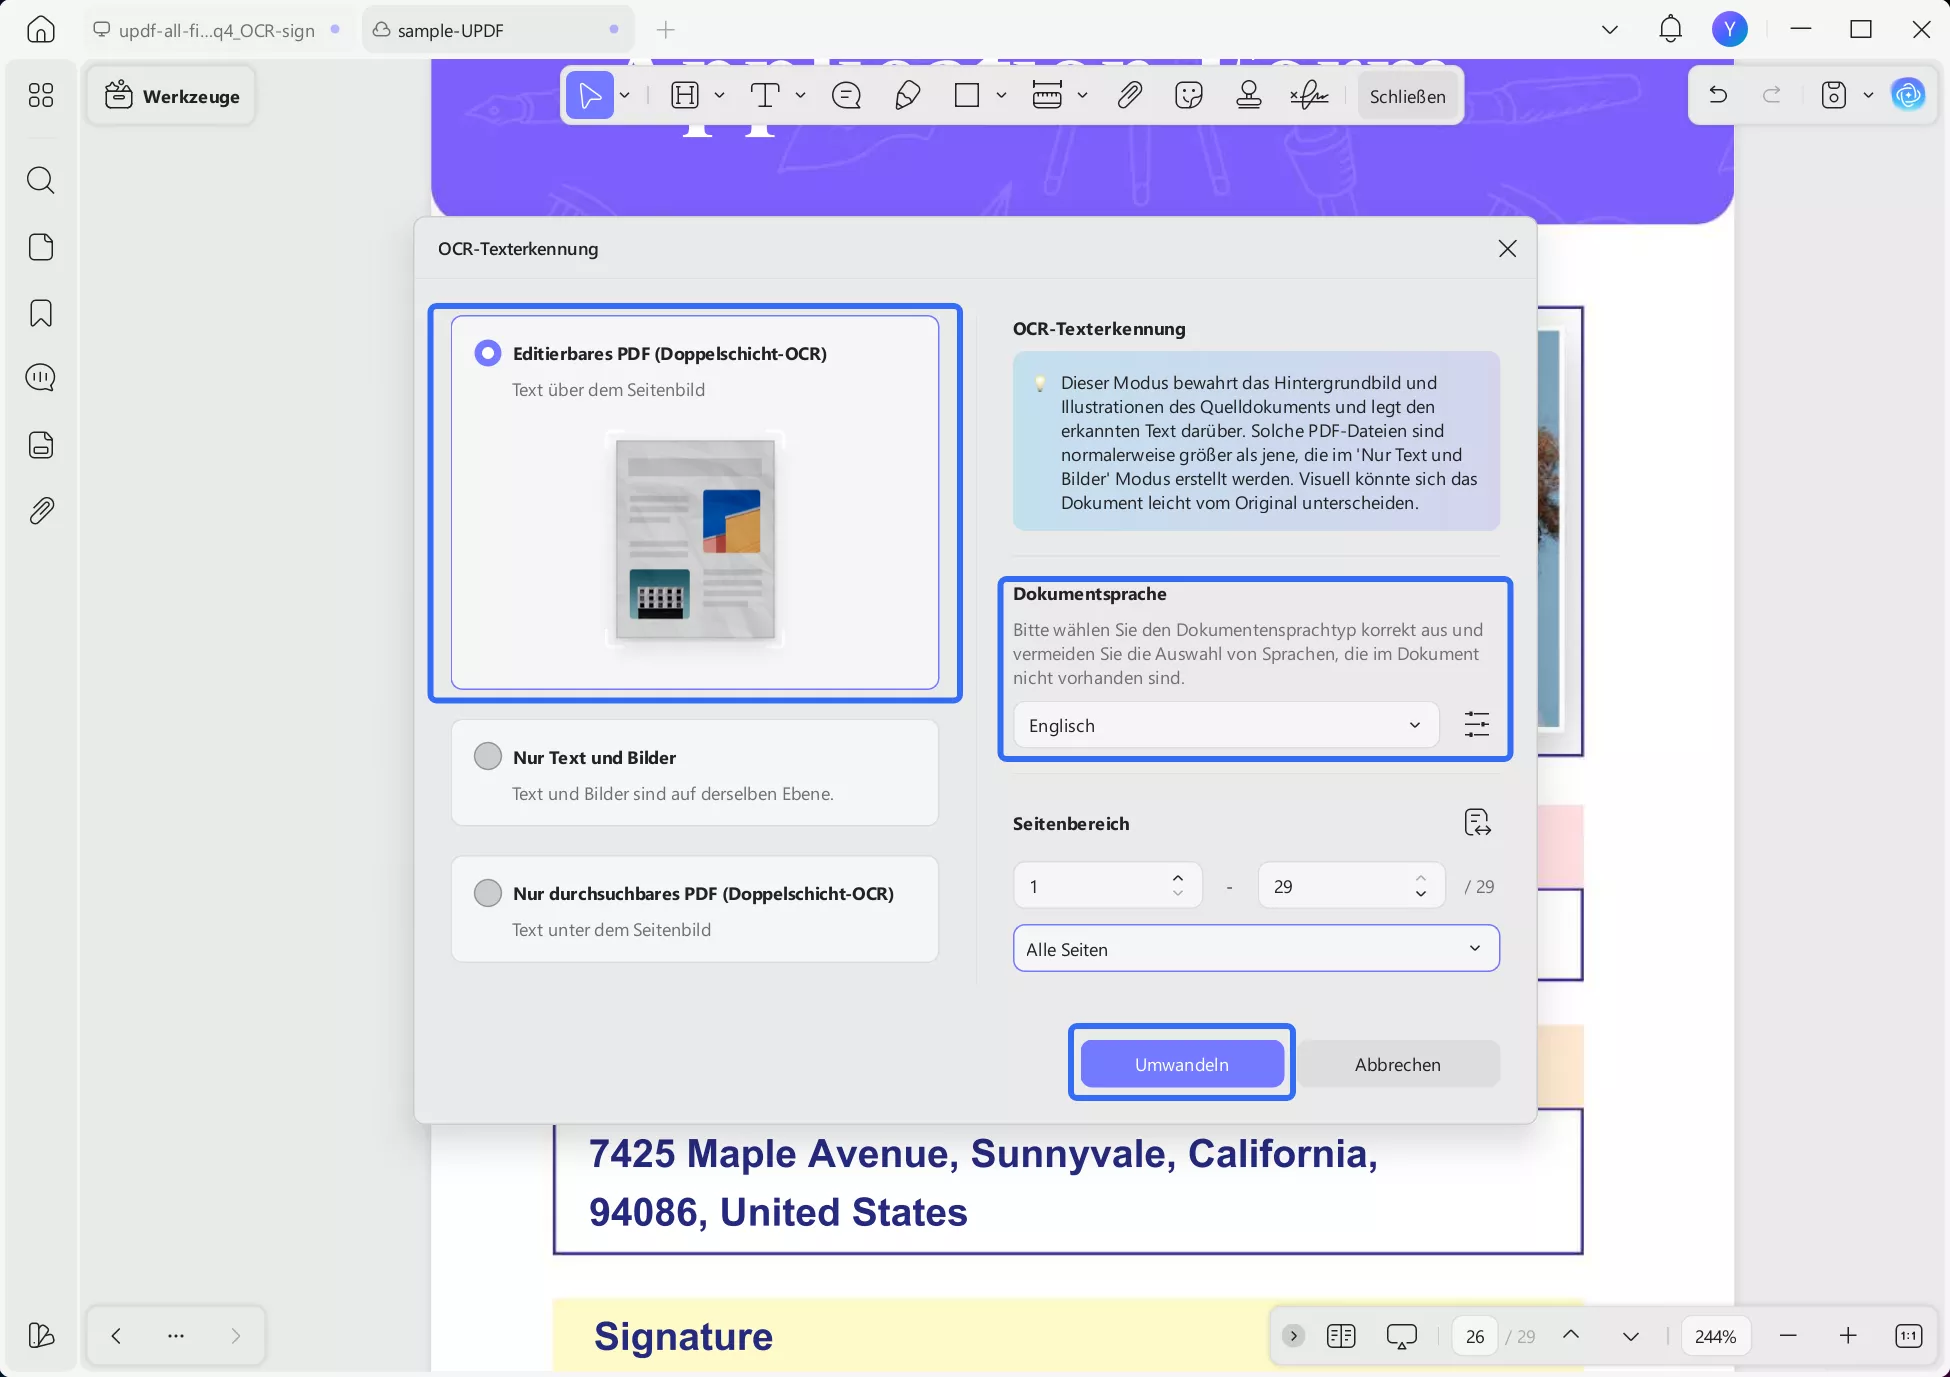Viewport: 1950px width, 1377px height.
Task: Select the Stamp tool in the toolbar
Action: coord(1249,95)
